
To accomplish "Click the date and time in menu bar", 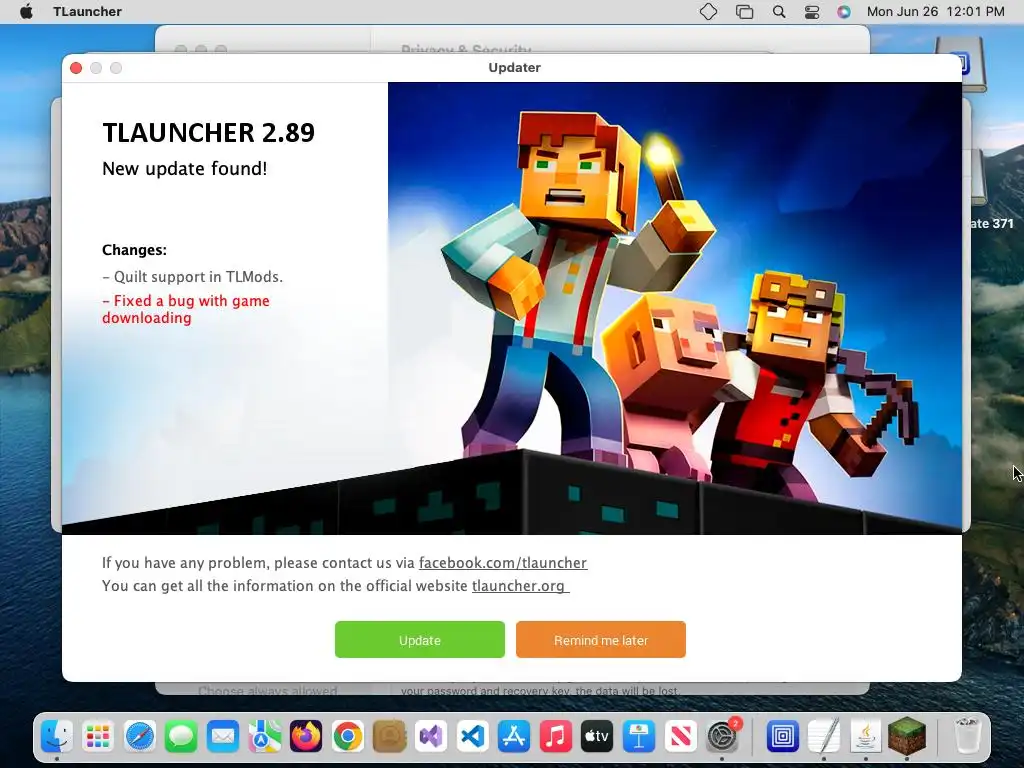I will point(935,11).
